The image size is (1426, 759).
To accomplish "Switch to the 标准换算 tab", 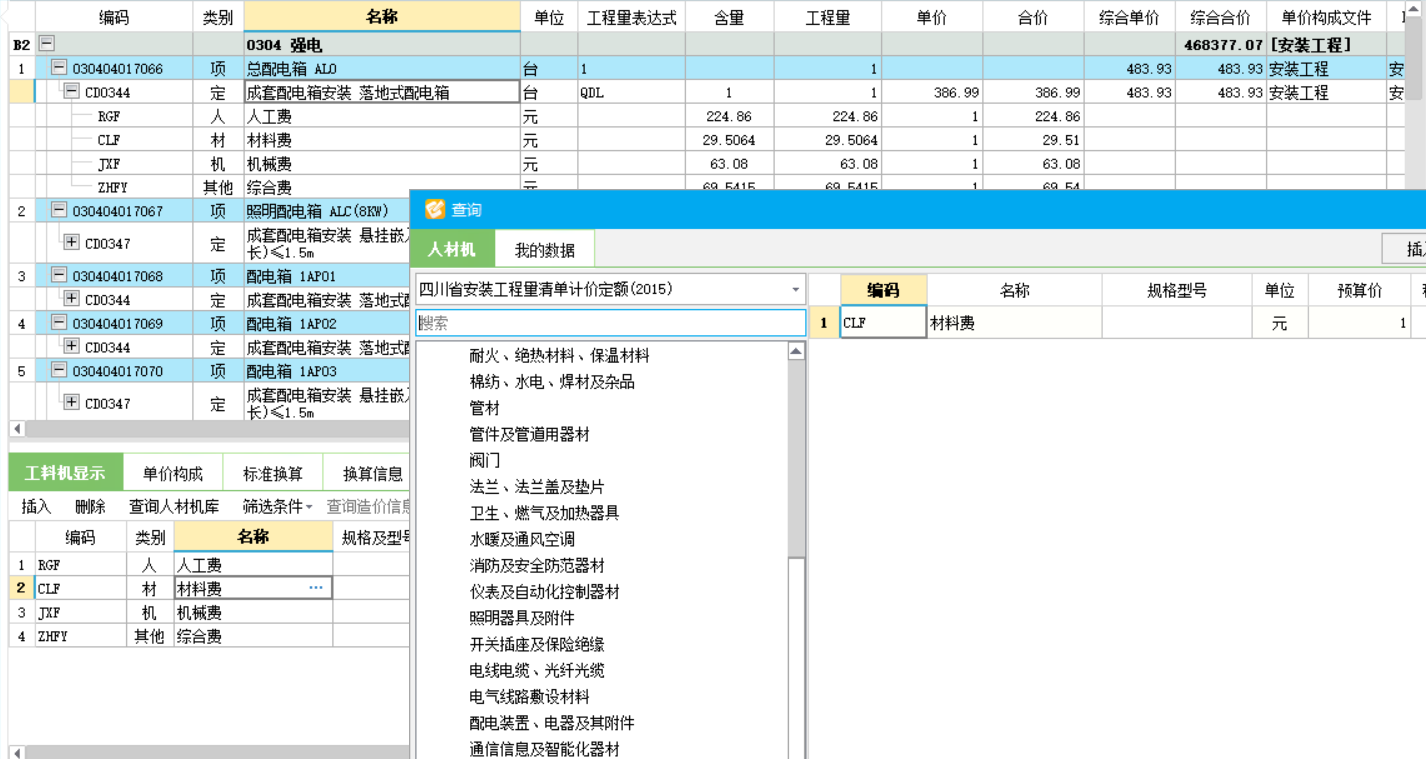I will [x=272, y=474].
